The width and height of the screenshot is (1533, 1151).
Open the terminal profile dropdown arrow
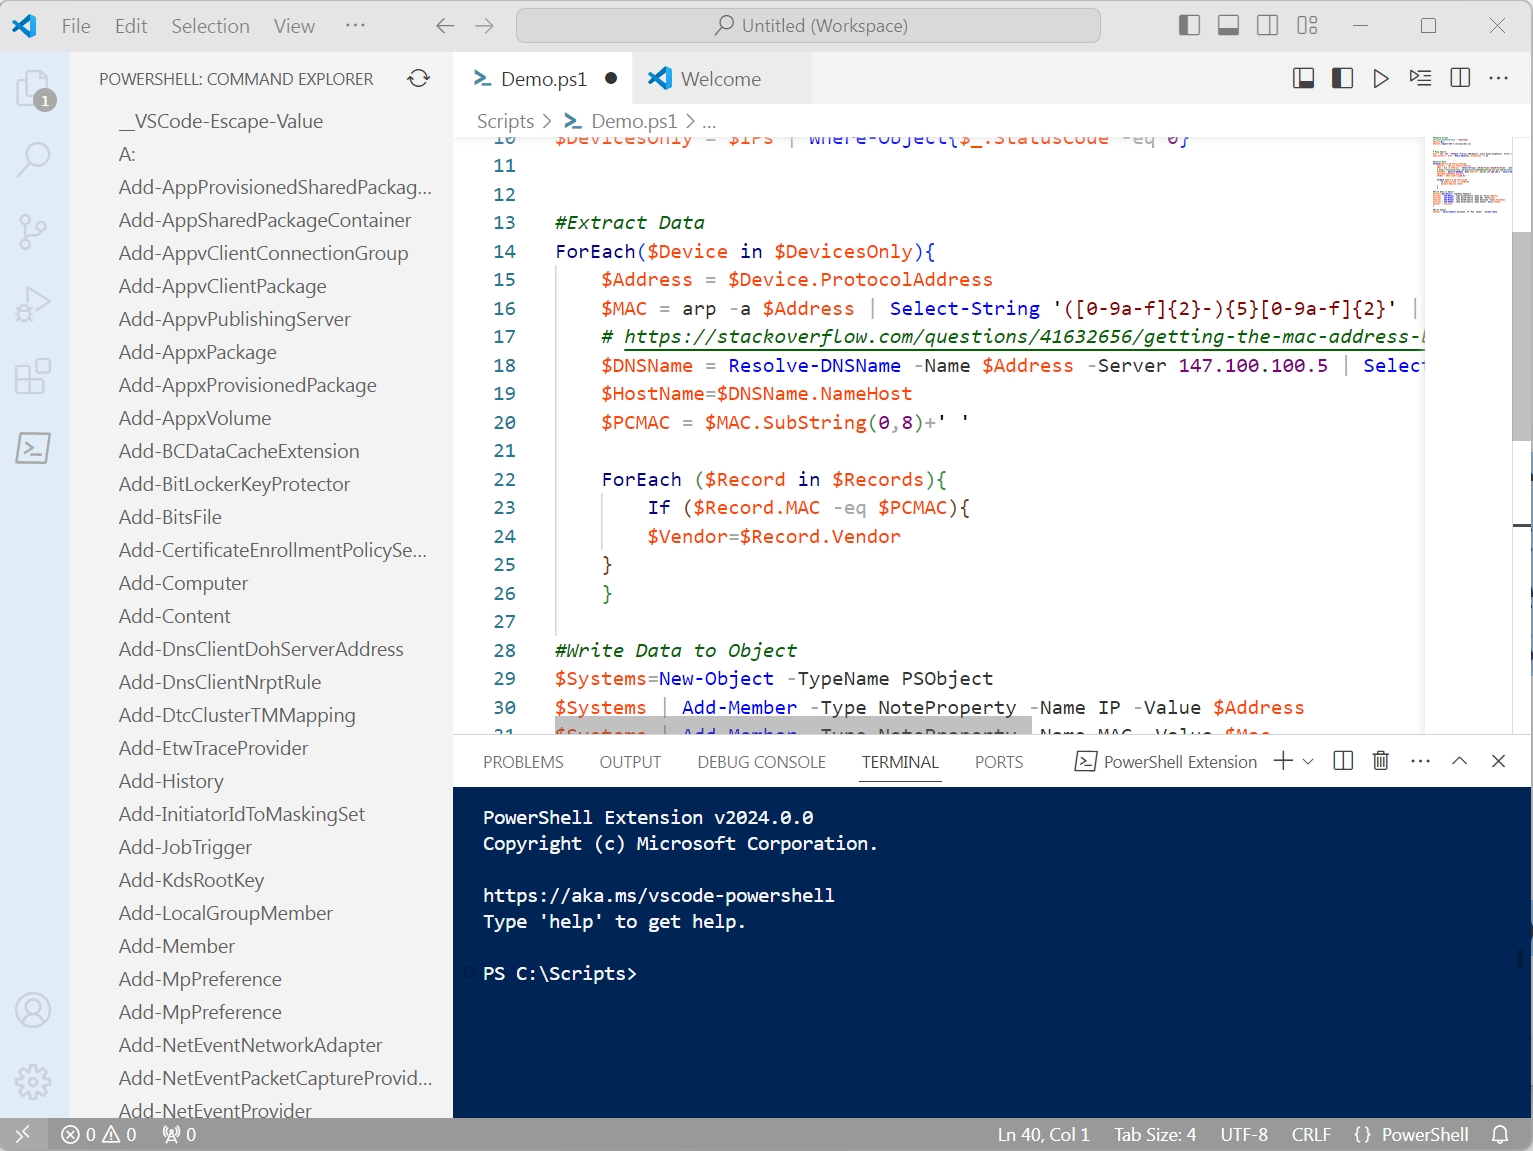(x=1309, y=760)
